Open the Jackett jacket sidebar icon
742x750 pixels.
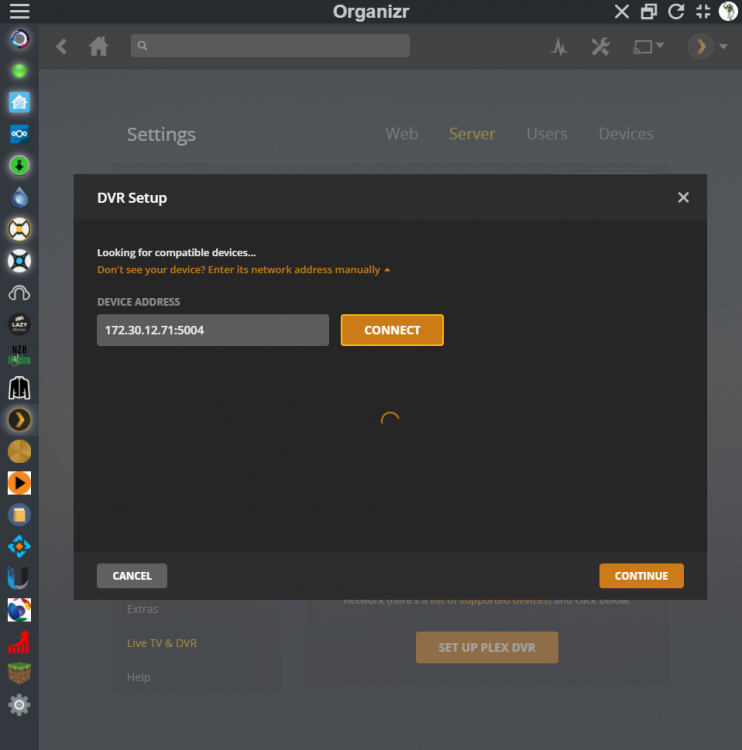[20, 388]
